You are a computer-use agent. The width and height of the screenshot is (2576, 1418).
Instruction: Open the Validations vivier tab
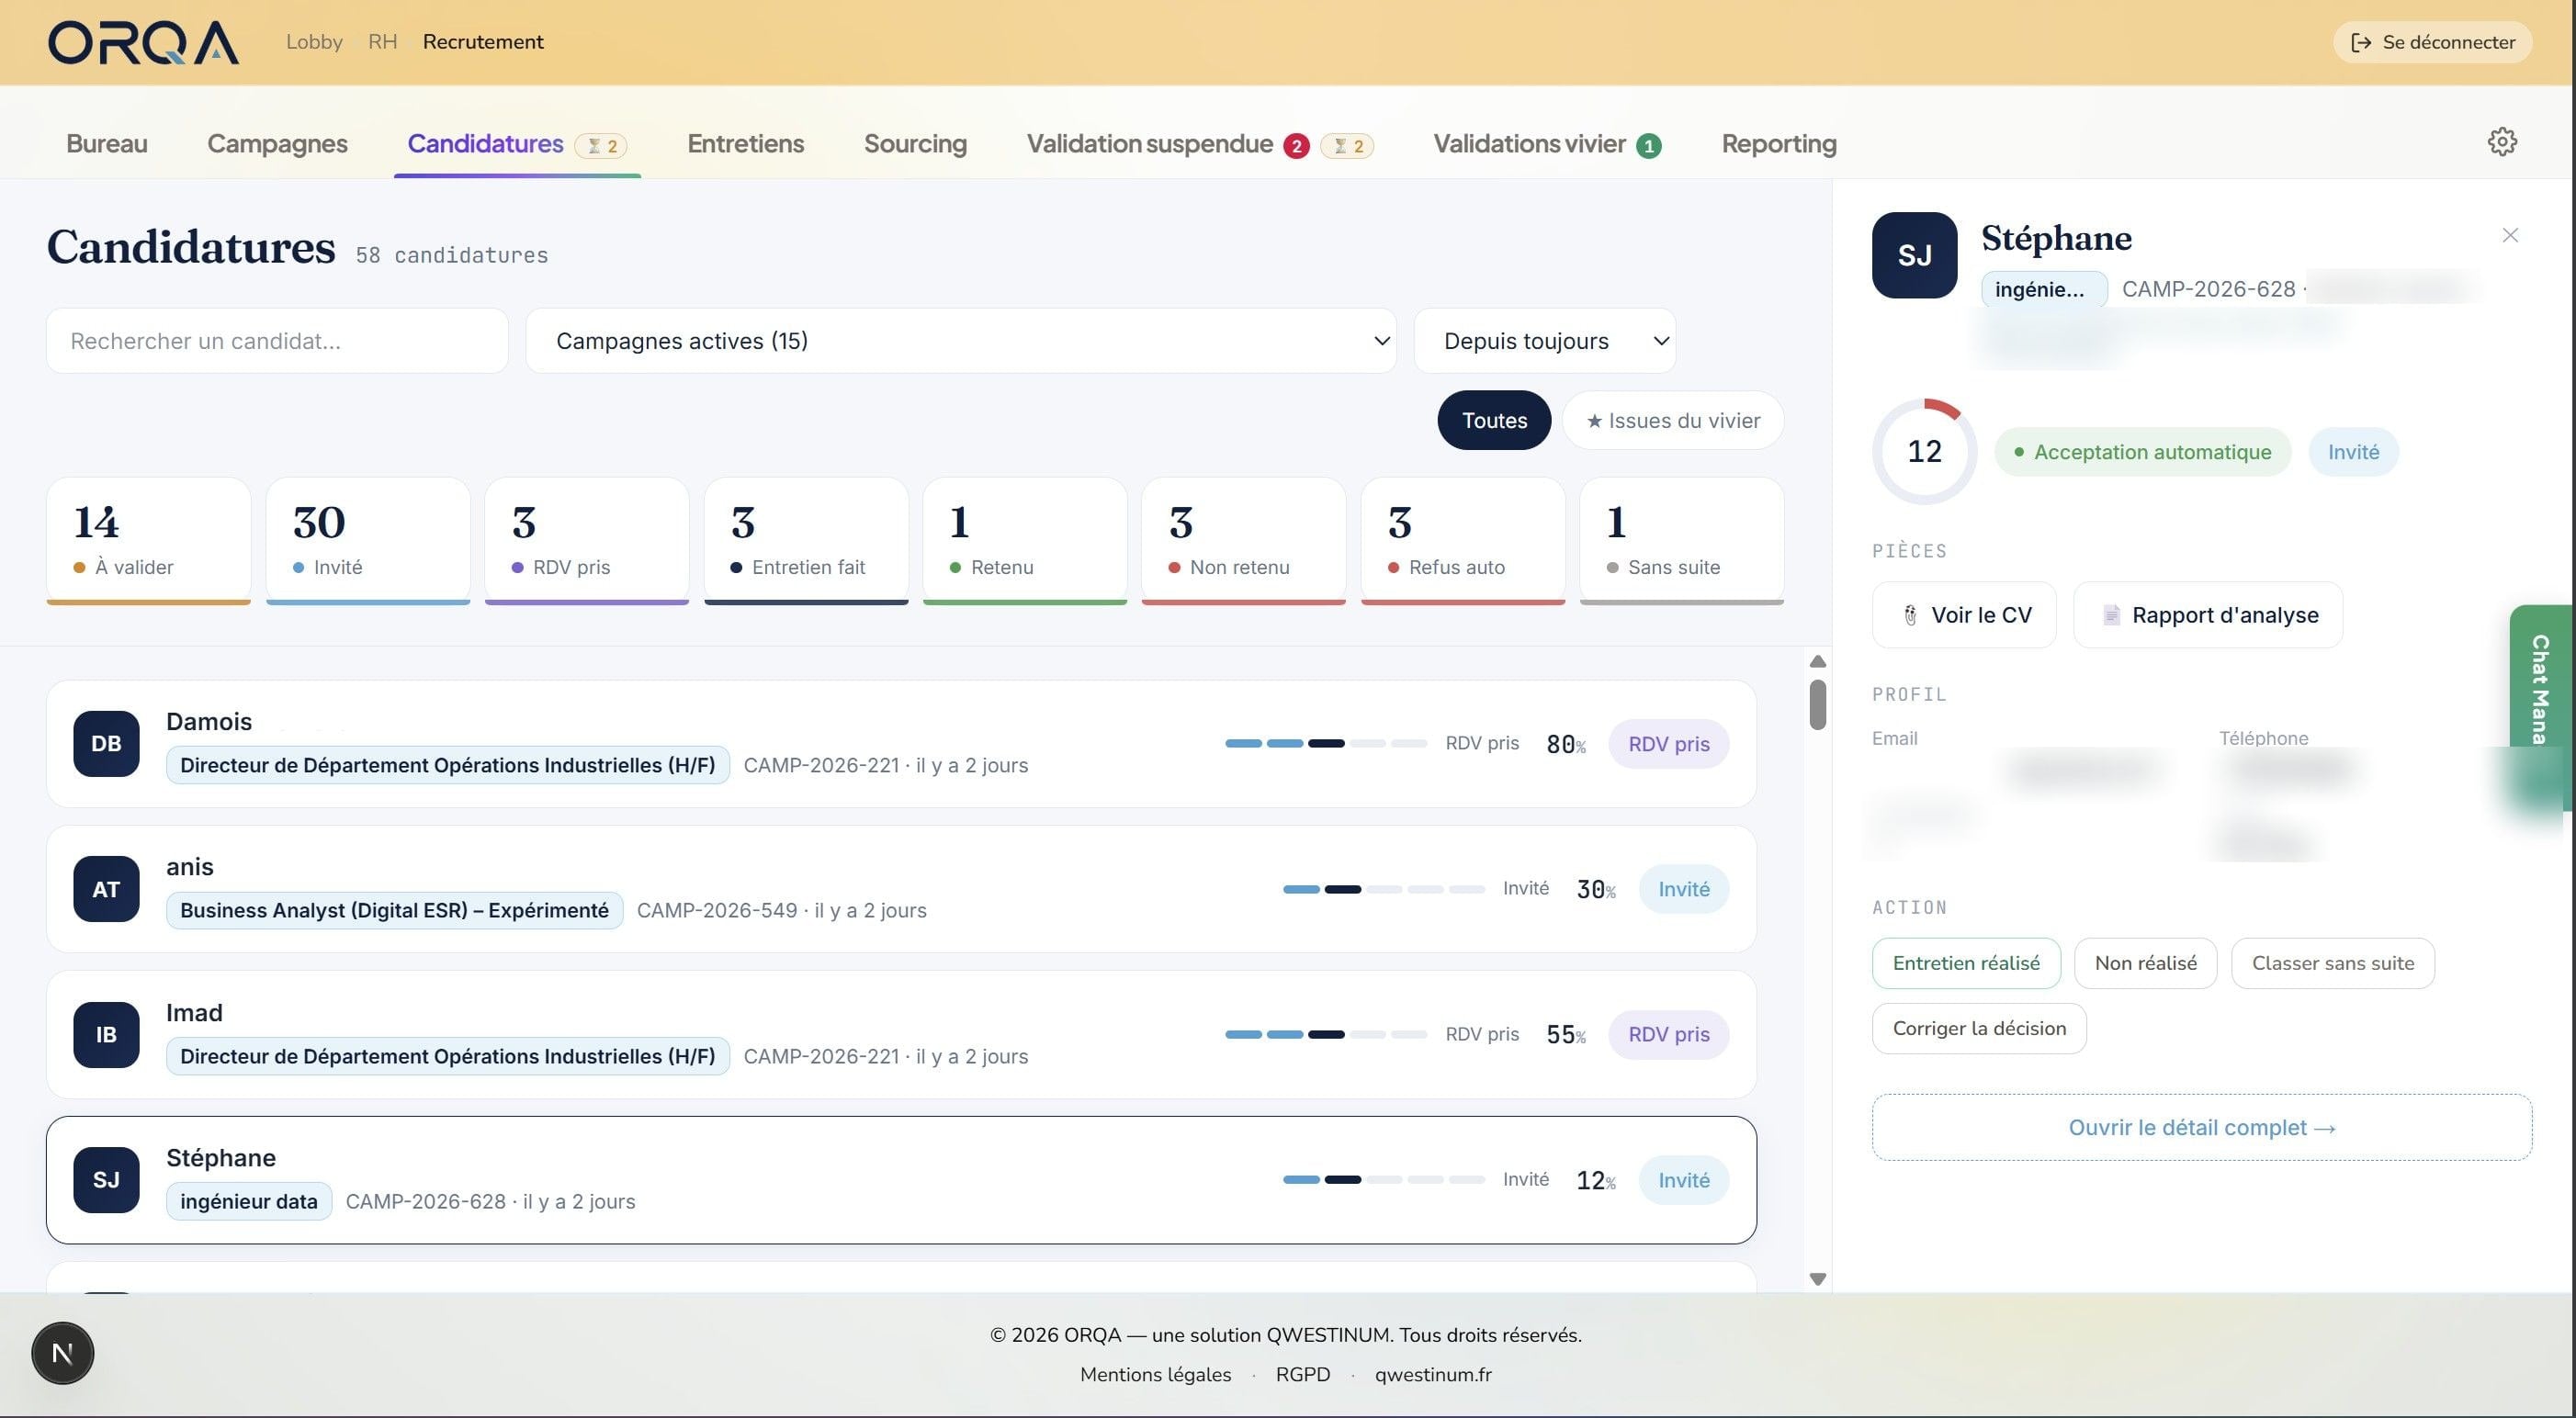pyautogui.click(x=1547, y=144)
